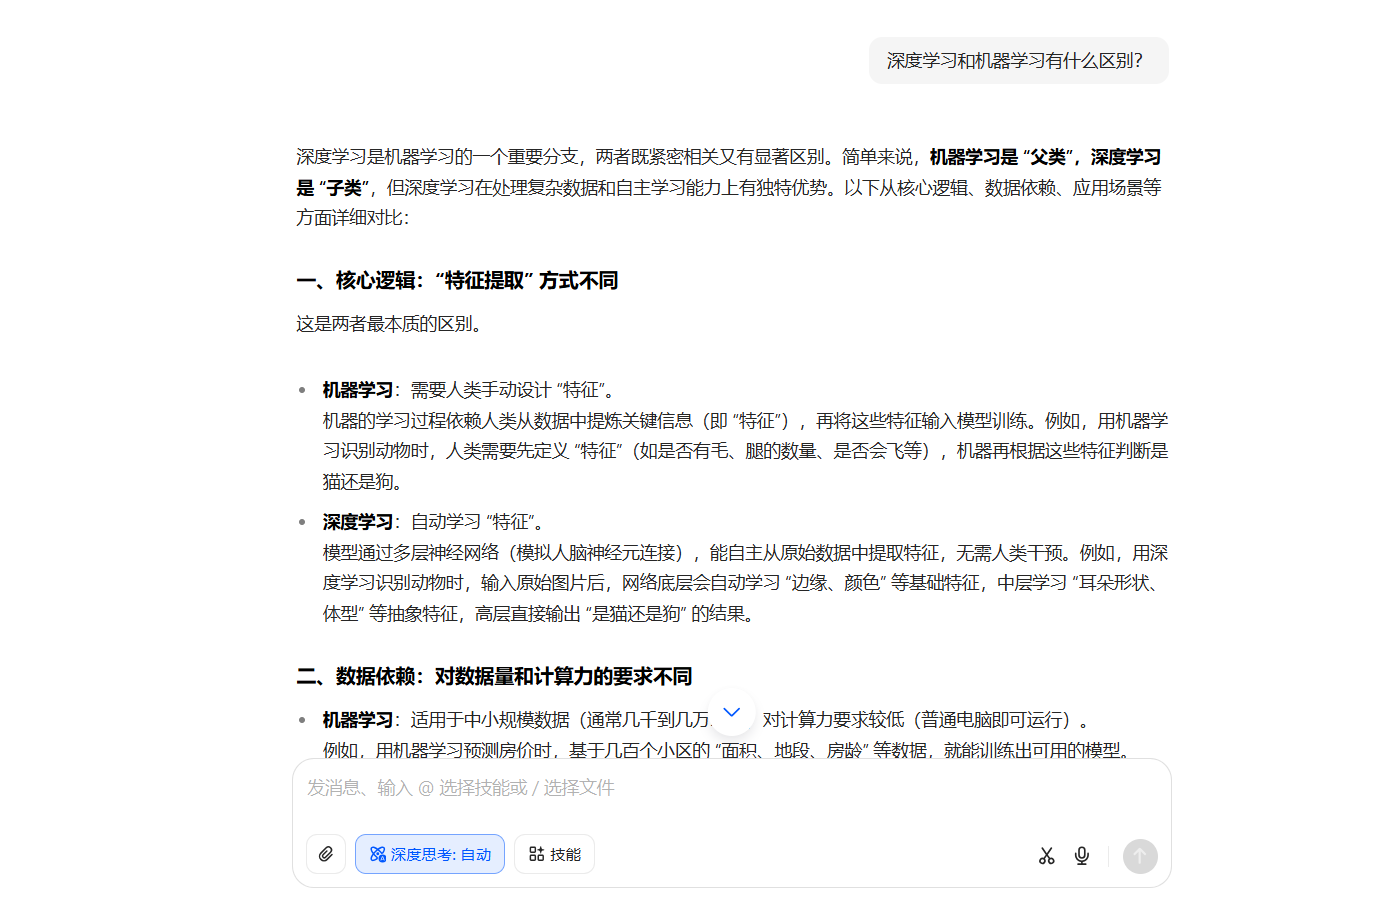Click 机器学习 bullet about 适用于中小规模数据
The width and height of the screenshot is (1375, 900).
click(357, 720)
